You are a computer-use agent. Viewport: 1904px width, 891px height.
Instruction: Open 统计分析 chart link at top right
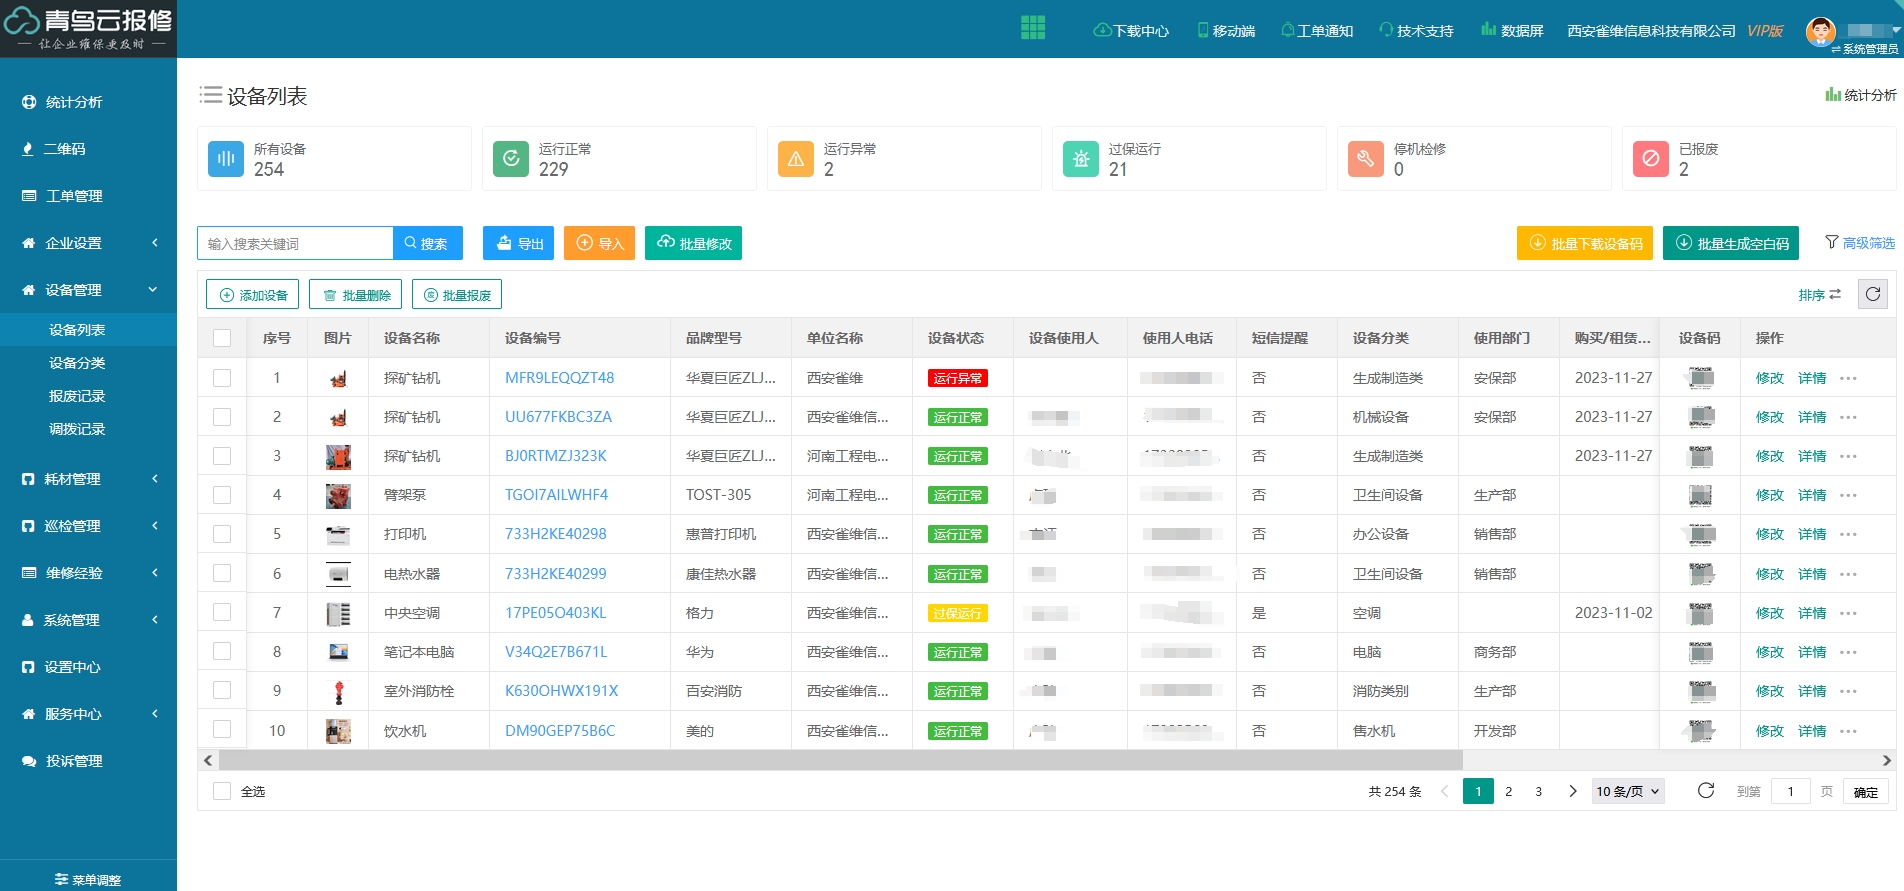[x=1860, y=95]
